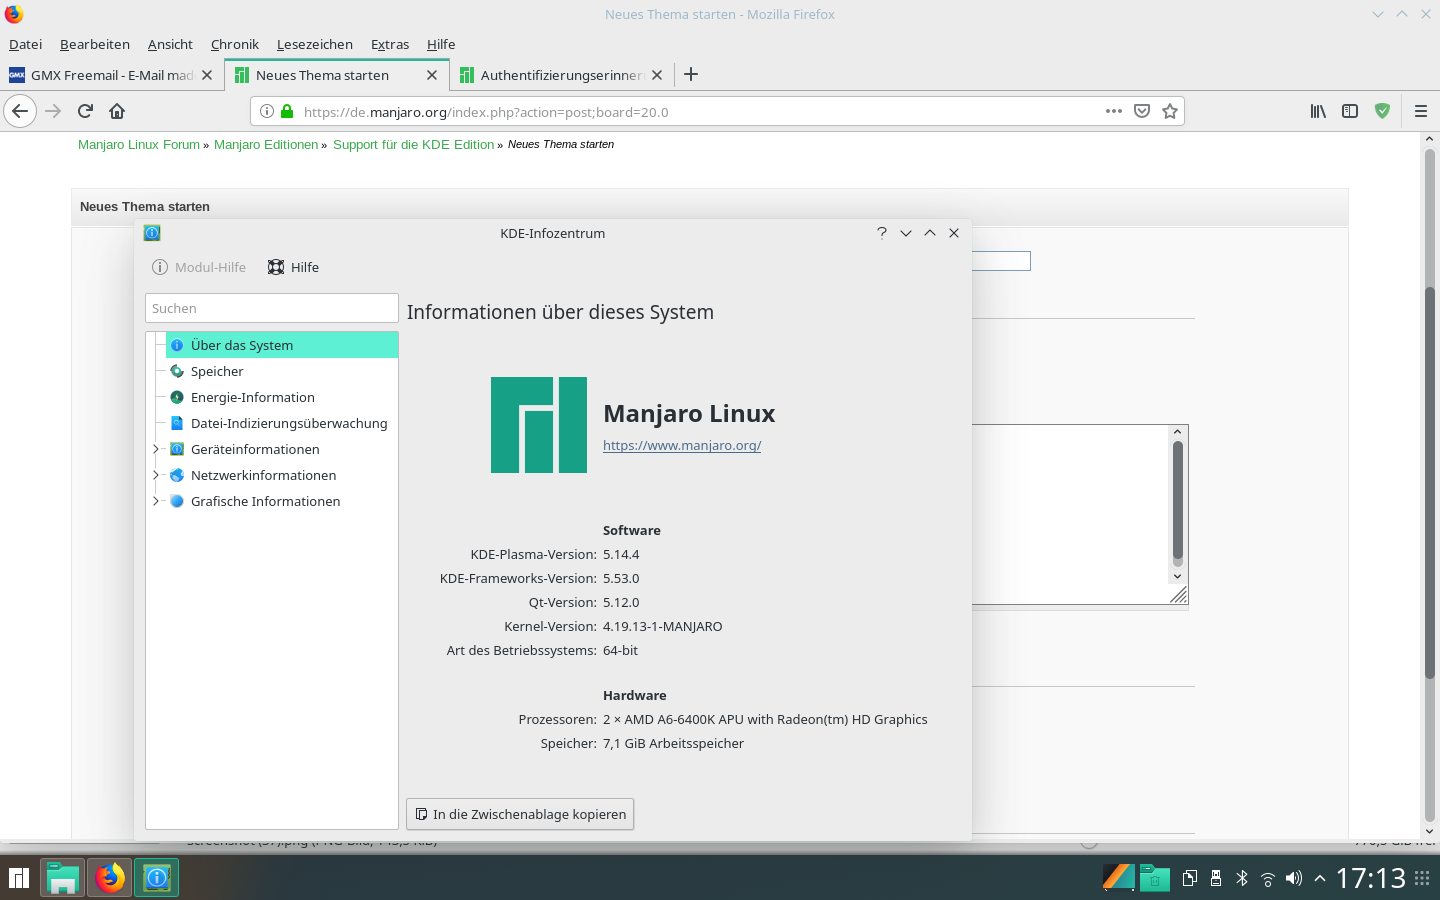Close the Authentifizierungserinnerung tab

tap(657, 75)
